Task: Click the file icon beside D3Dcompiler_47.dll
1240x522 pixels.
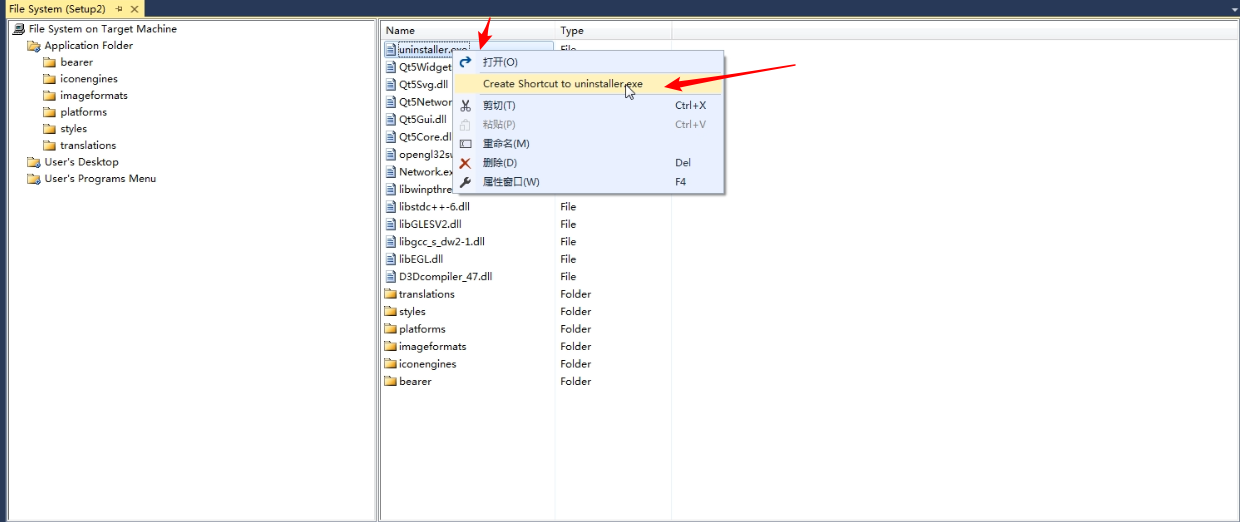Action: (391, 277)
